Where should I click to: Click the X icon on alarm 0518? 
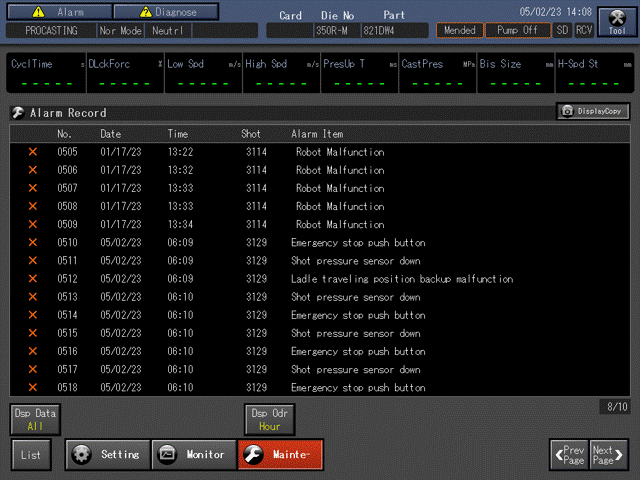[x=32, y=387]
